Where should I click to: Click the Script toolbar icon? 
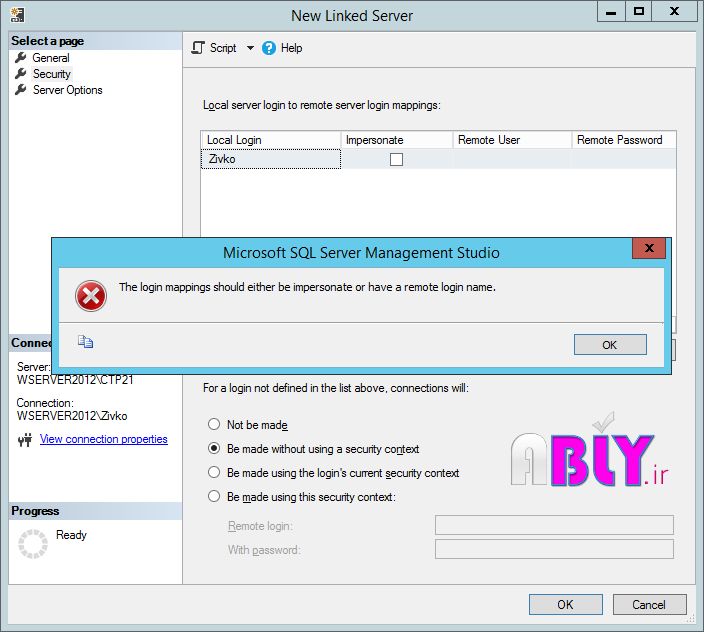coord(198,48)
